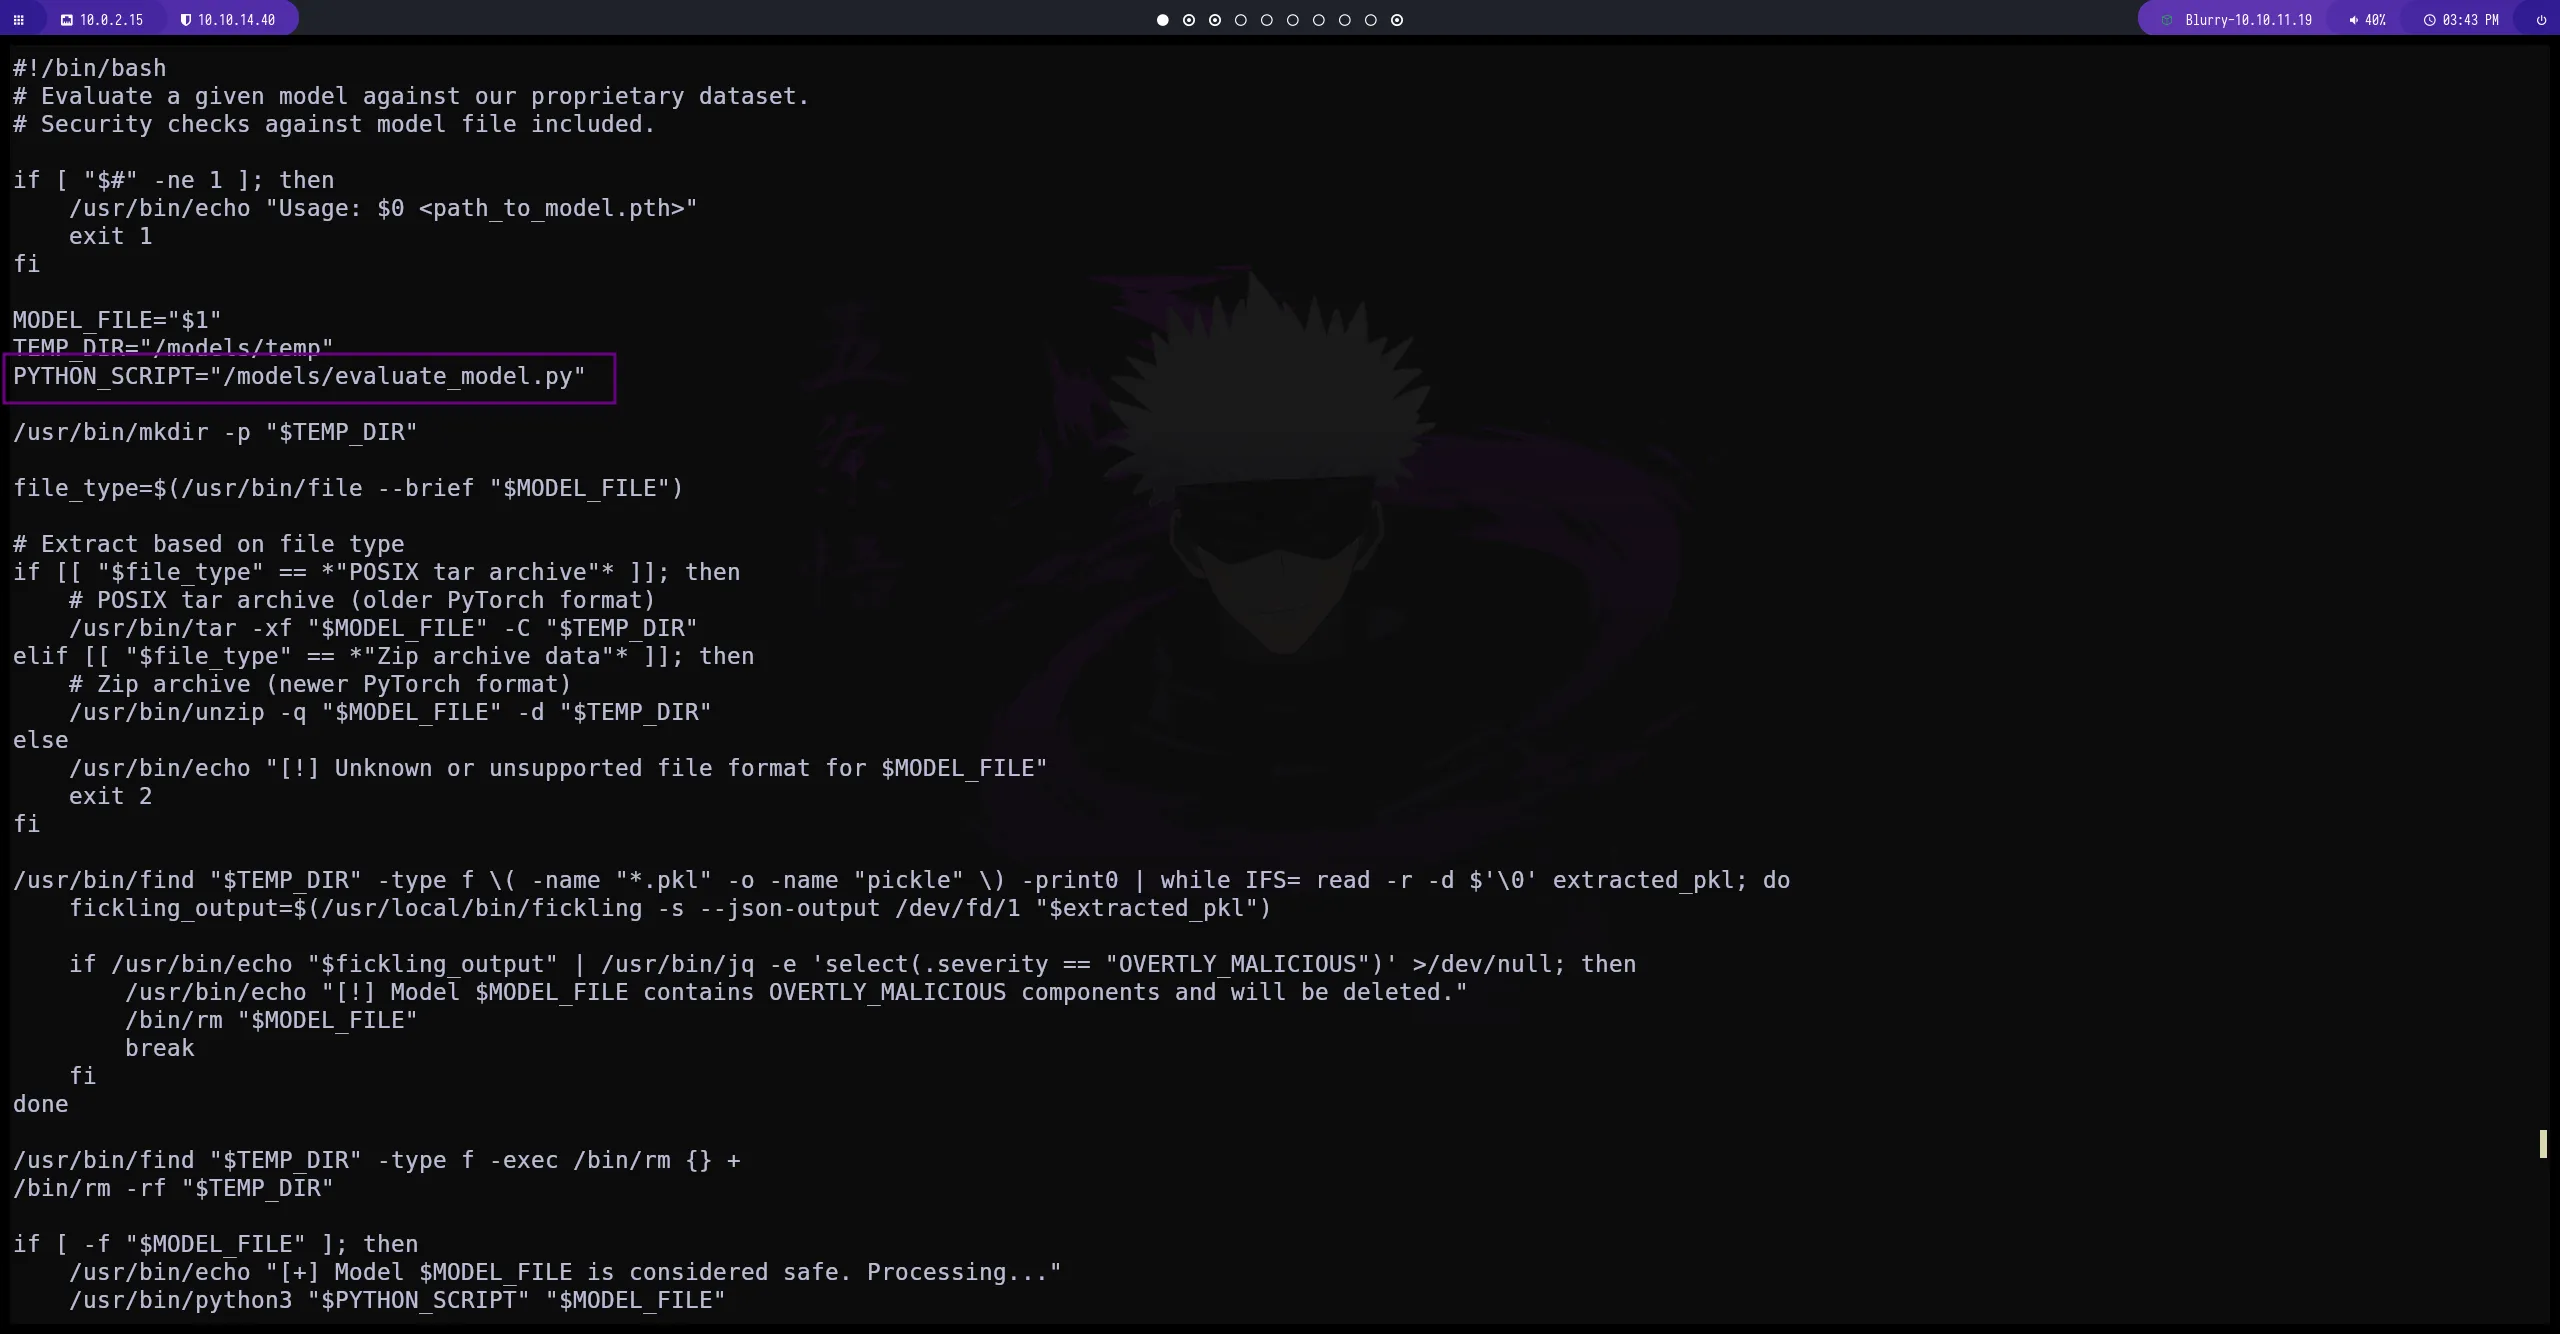Click the 03:43 PM time display
Screen dimensions: 2560x1334
point(2470,20)
